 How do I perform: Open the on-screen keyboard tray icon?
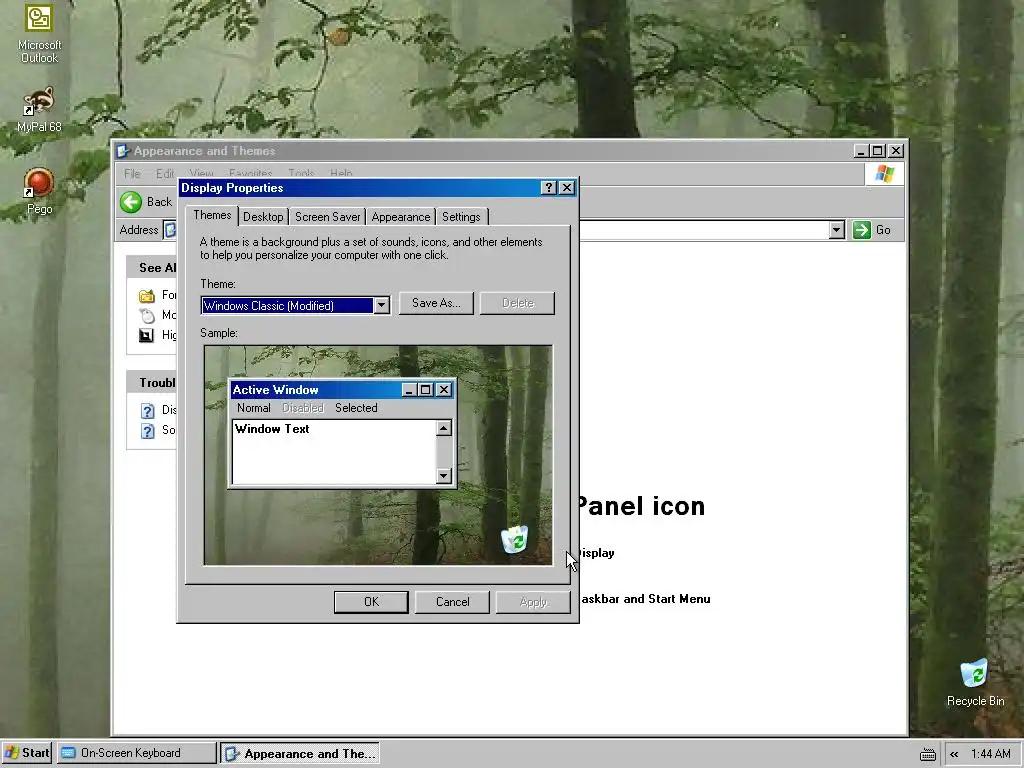tap(927, 754)
